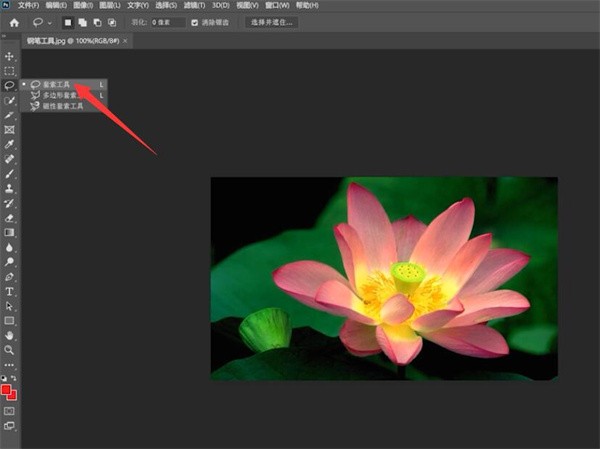Select the Eyedropper tool

[x=9, y=144]
